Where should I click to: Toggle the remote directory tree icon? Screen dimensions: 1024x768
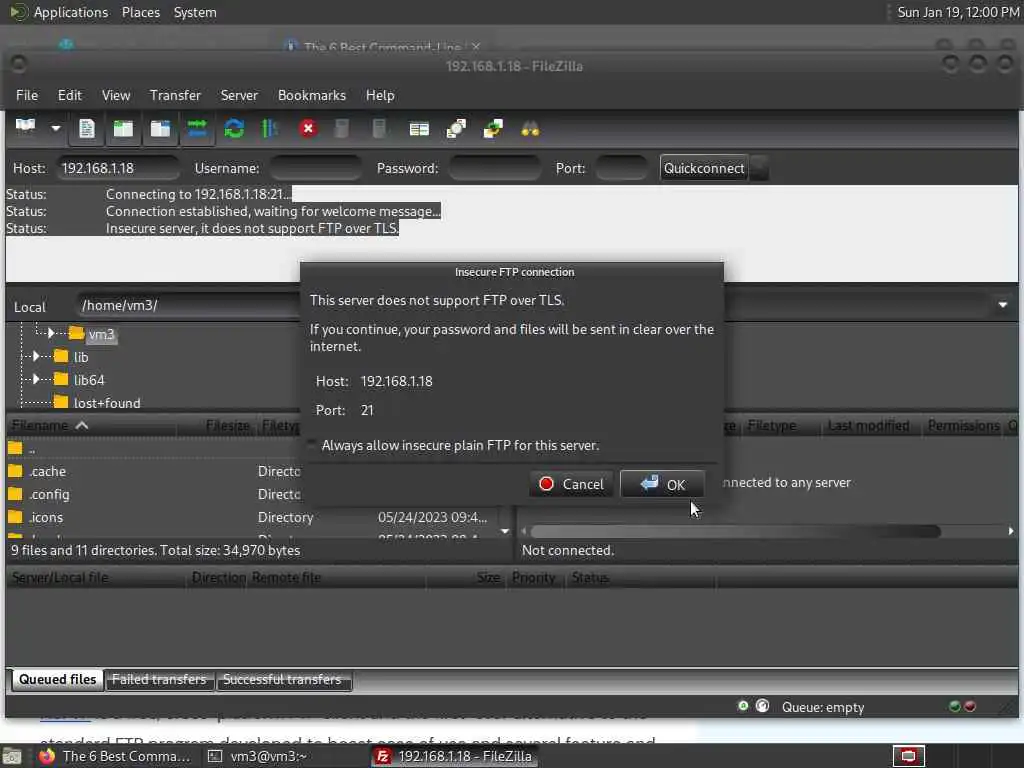(160, 129)
